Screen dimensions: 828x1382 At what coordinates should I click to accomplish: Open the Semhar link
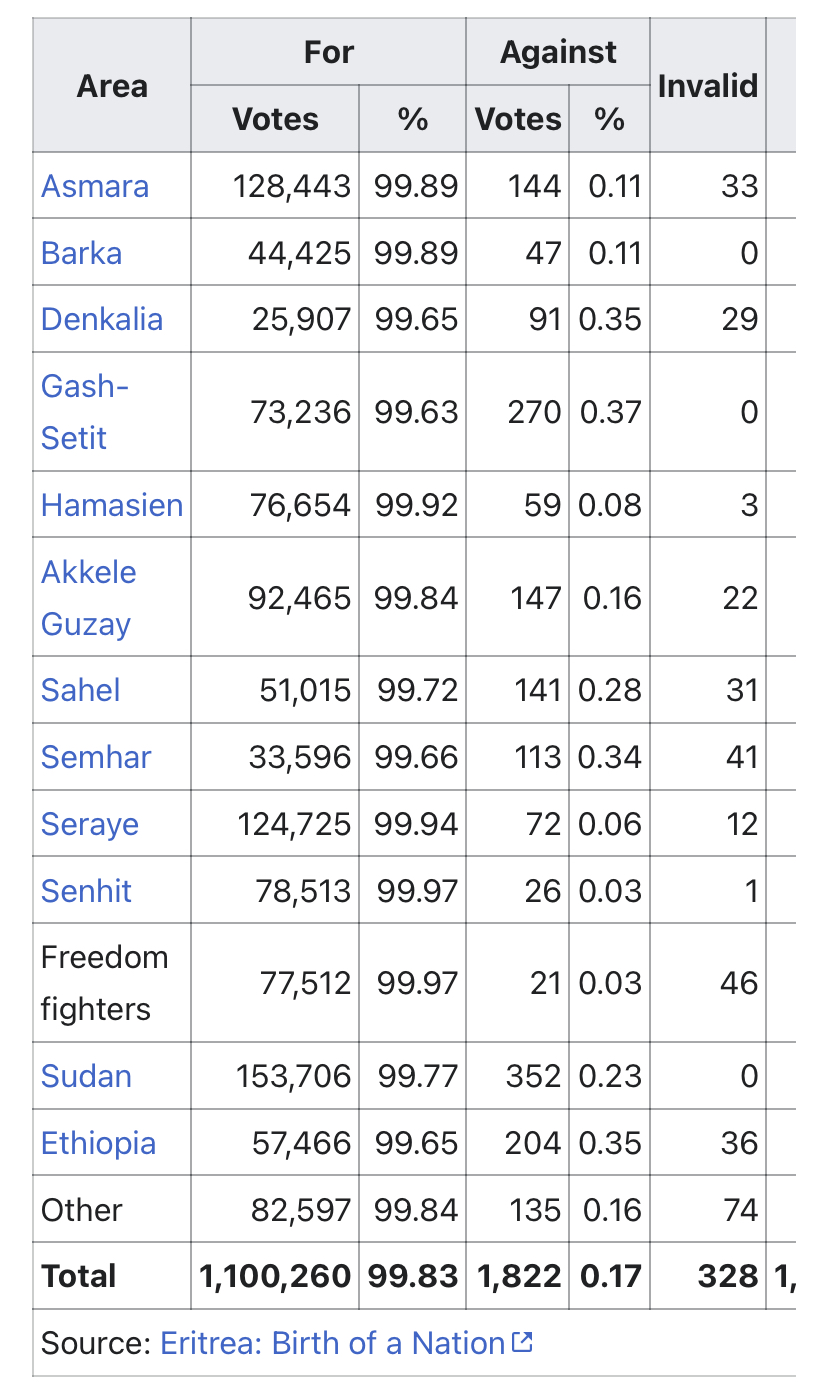pyautogui.click(x=96, y=757)
